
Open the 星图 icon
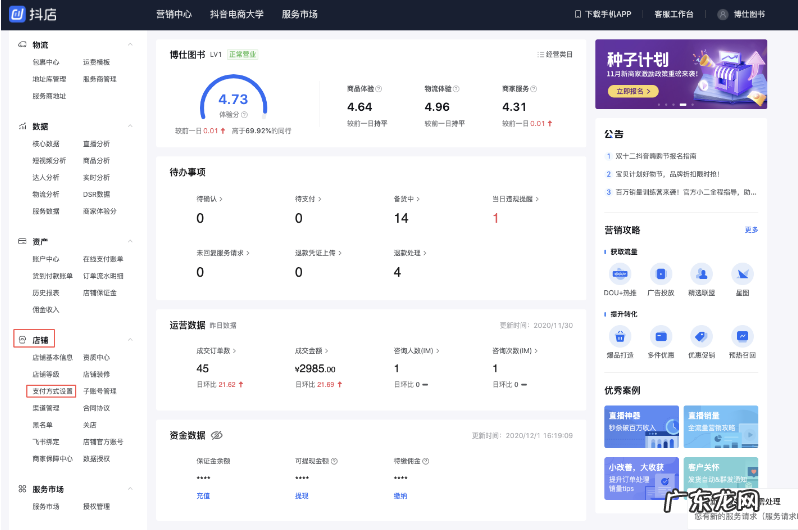pos(743,274)
